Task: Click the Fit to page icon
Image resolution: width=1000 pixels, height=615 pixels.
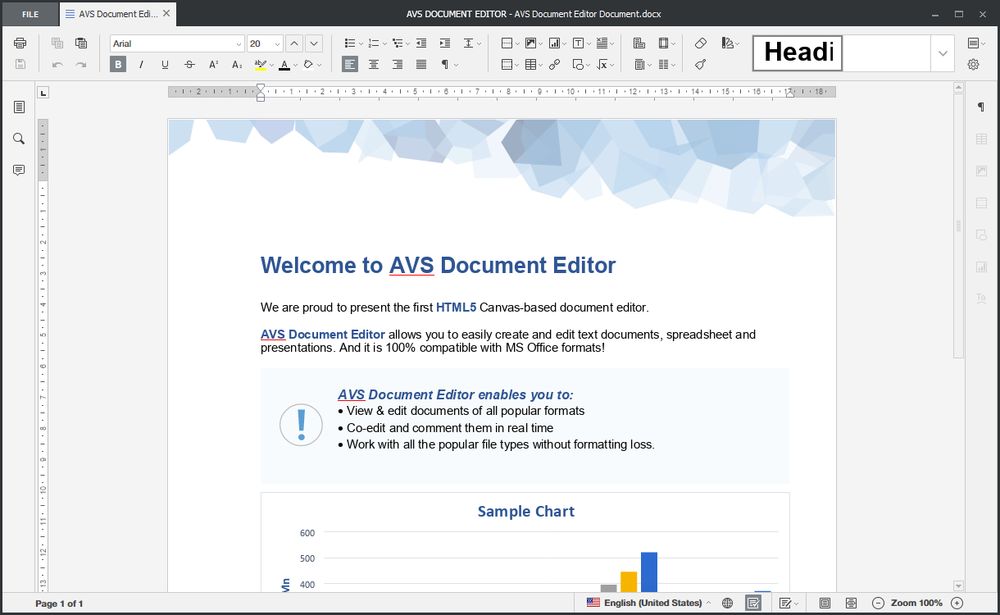Action: (x=825, y=603)
